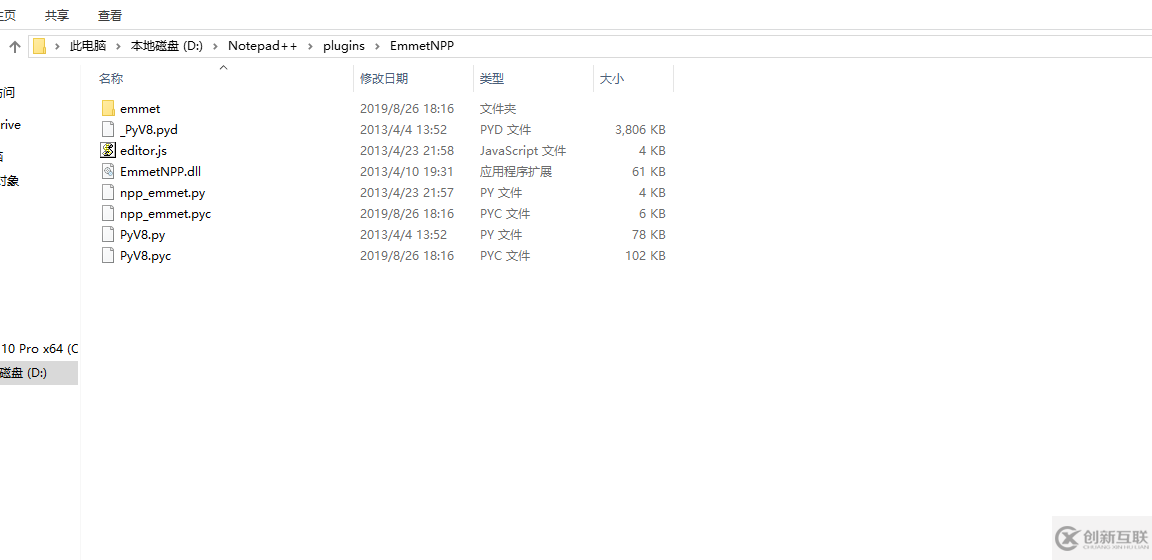Viewport: 1152px width, 560px height.
Task: Click the address bar folder icon
Action: click(40, 46)
